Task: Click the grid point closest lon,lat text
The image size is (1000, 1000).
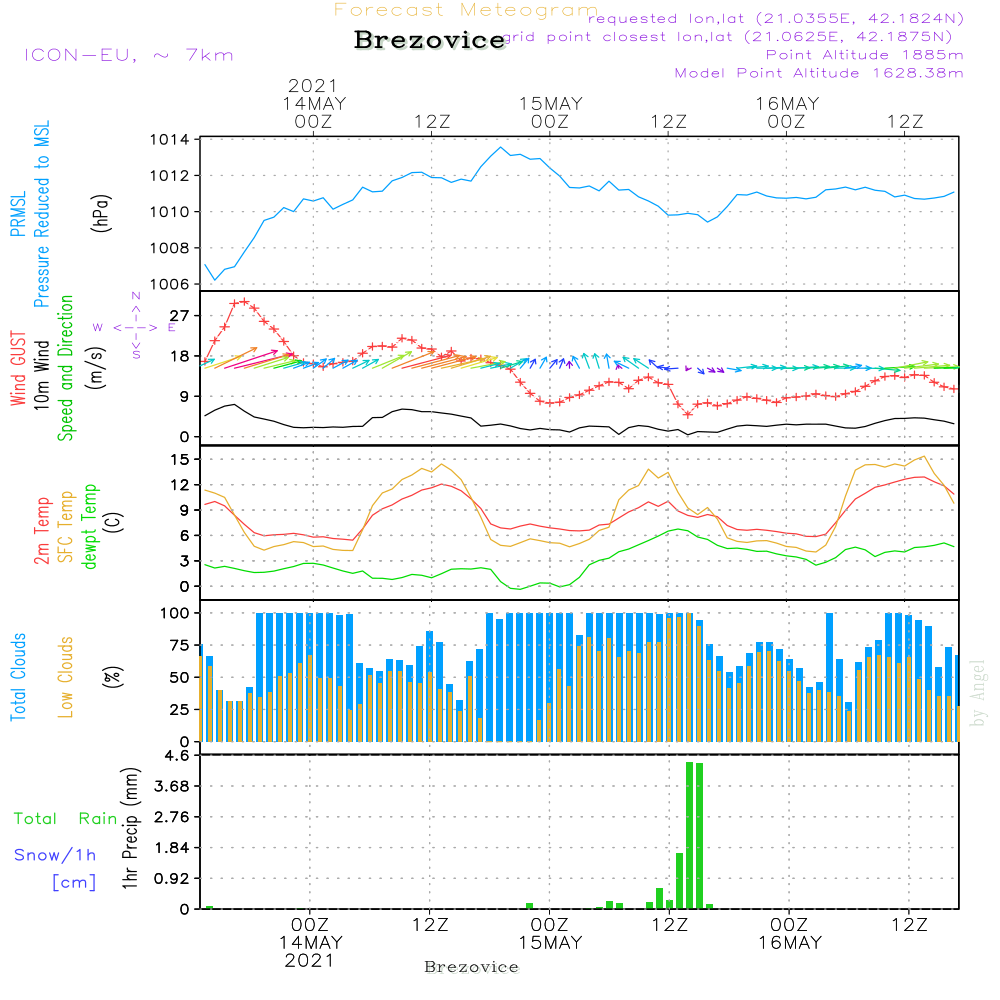Action: (x=728, y=37)
